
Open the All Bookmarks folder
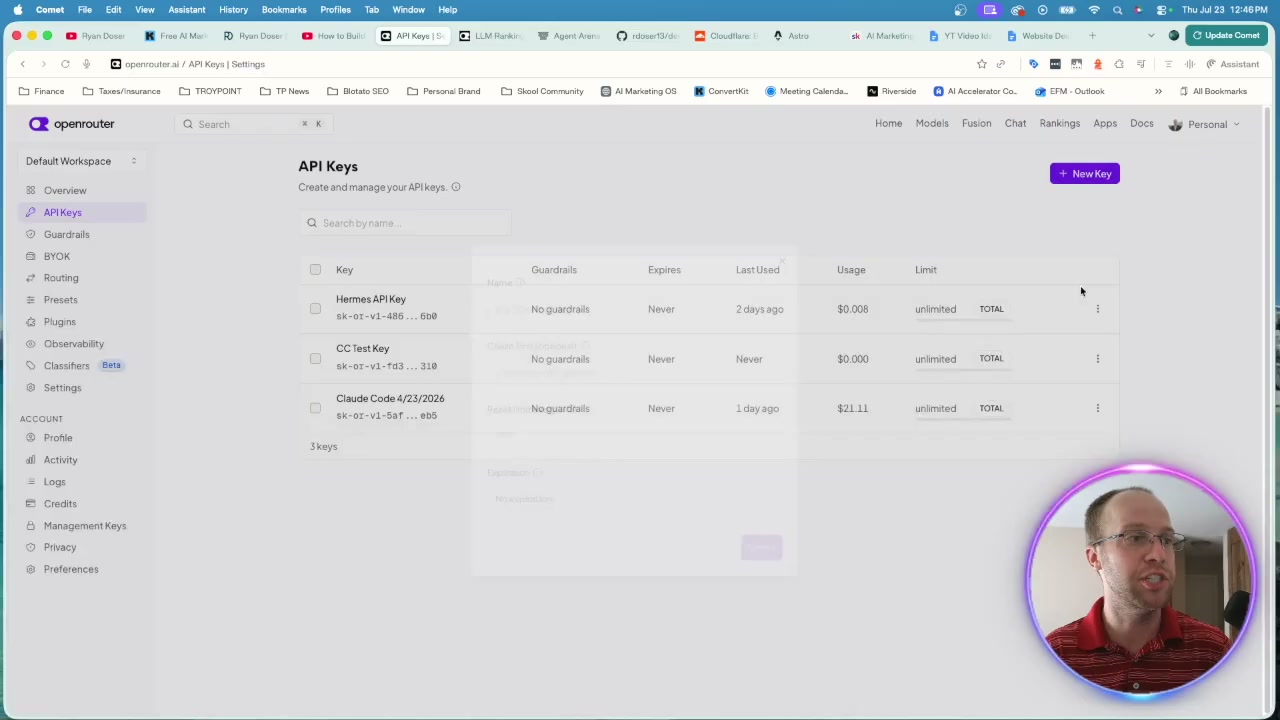[x=1213, y=91]
